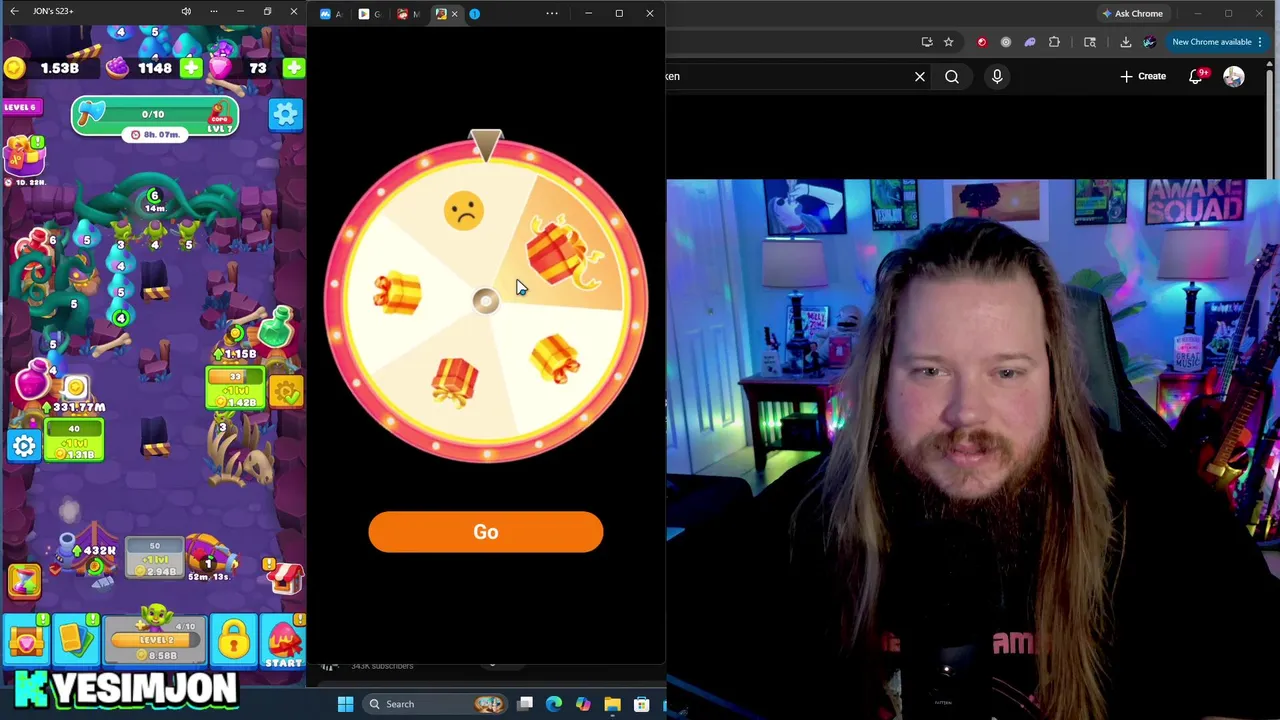This screenshot has width=1280, height=720.
Task: Tap the left gift box wheel segment
Action: [x=398, y=294]
